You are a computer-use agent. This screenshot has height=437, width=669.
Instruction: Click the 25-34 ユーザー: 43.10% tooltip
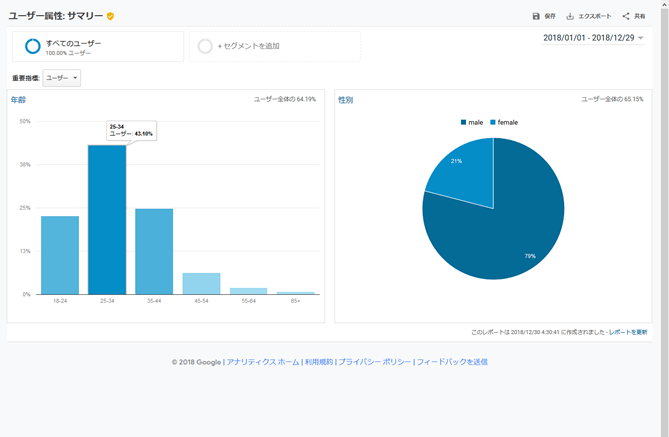[131, 131]
